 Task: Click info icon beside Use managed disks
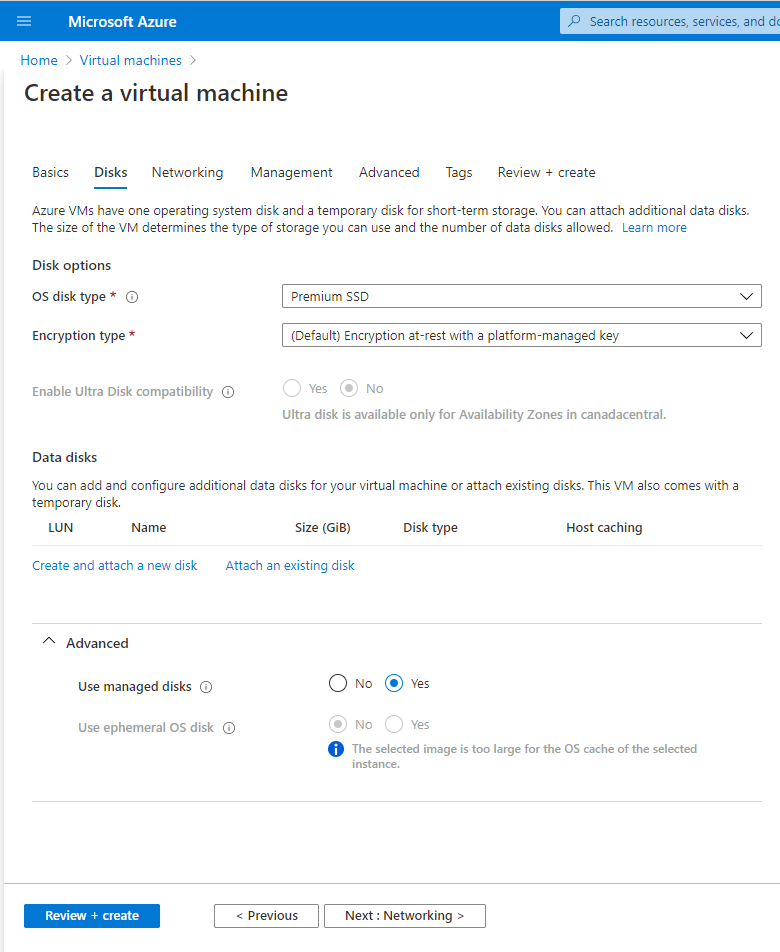tap(206, 687)
